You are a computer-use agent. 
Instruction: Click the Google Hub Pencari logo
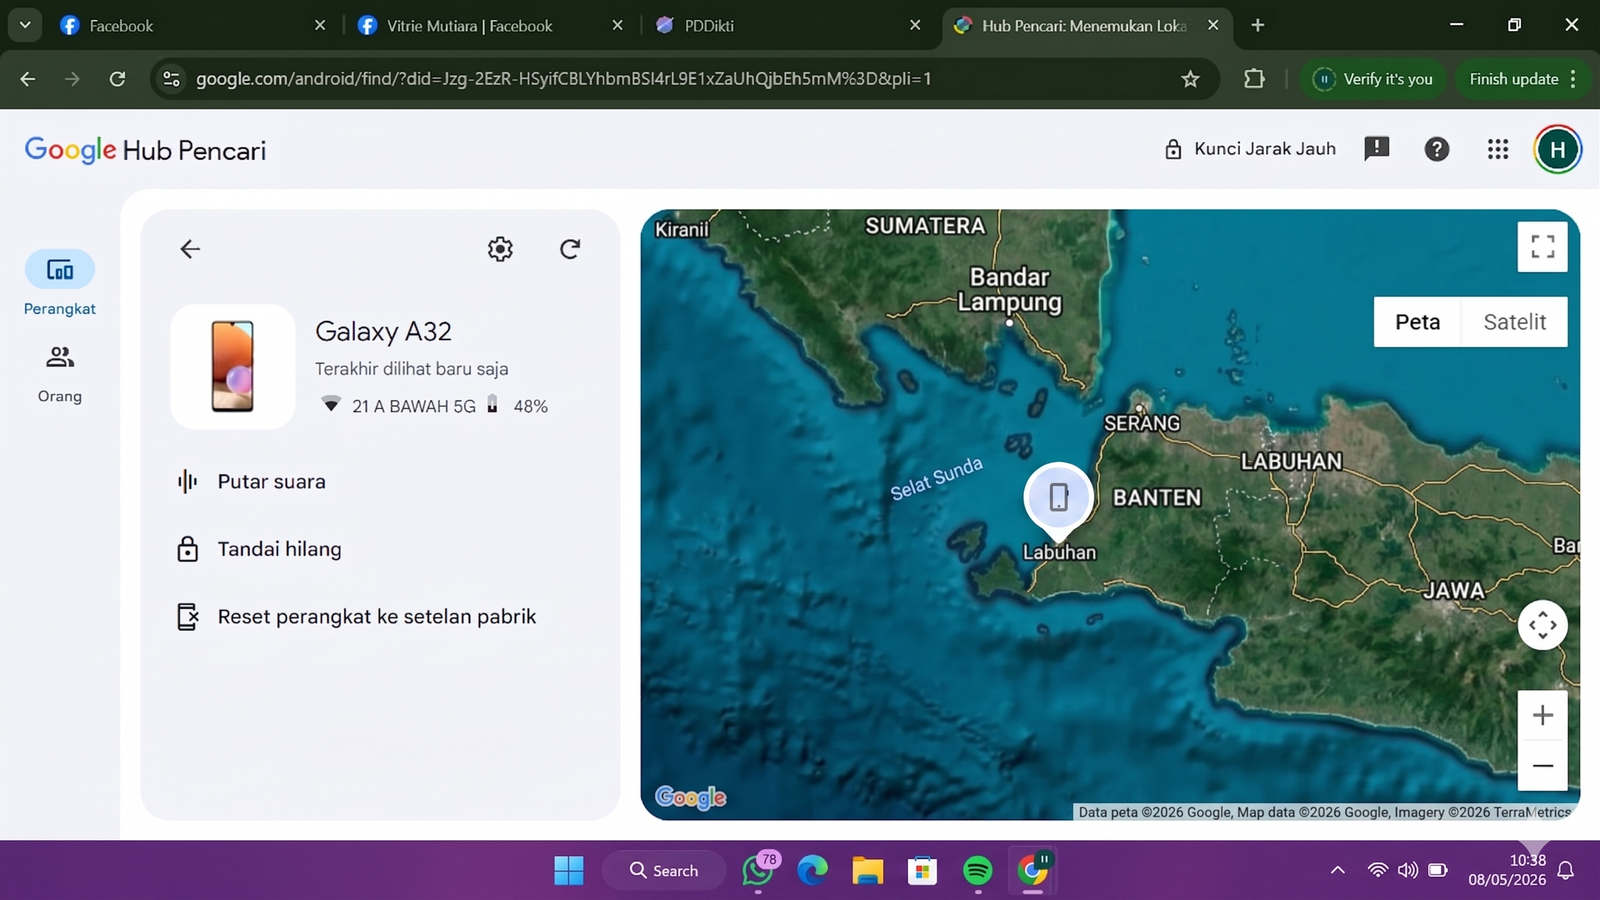click(145, 150)
